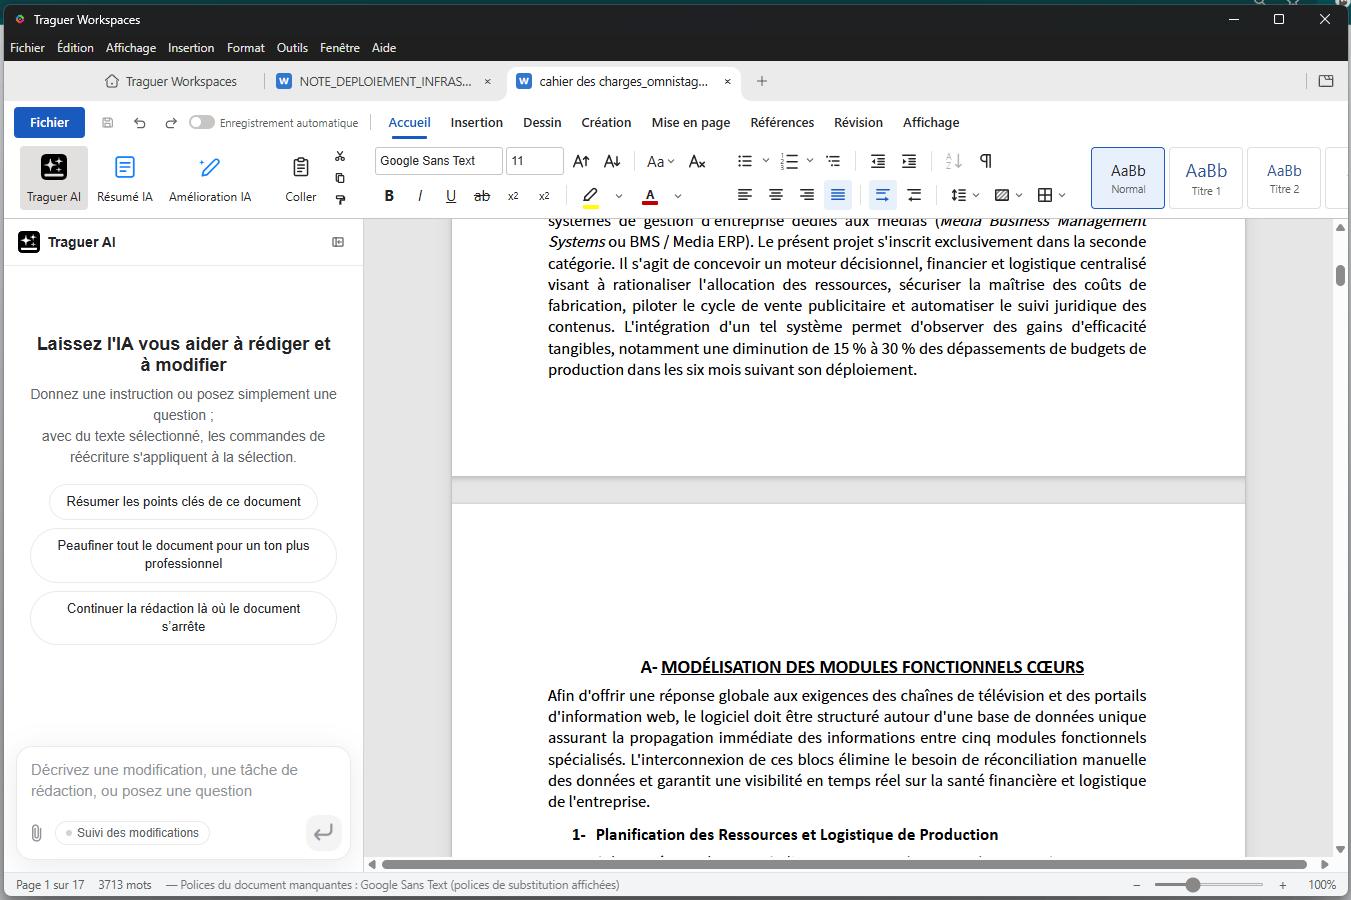Choose Peaufiner tout le document suggestion
Screen dimensions: 1351x900
click(184, 555)
